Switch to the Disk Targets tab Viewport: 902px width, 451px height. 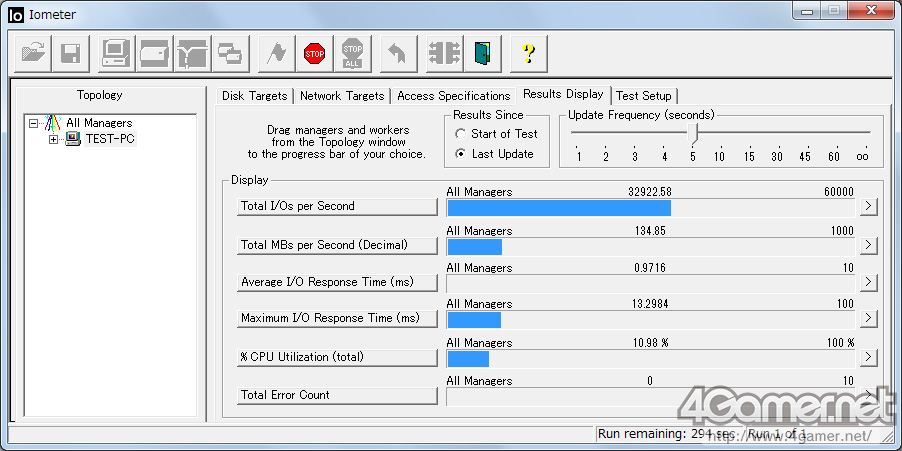[x=255, y=96]
